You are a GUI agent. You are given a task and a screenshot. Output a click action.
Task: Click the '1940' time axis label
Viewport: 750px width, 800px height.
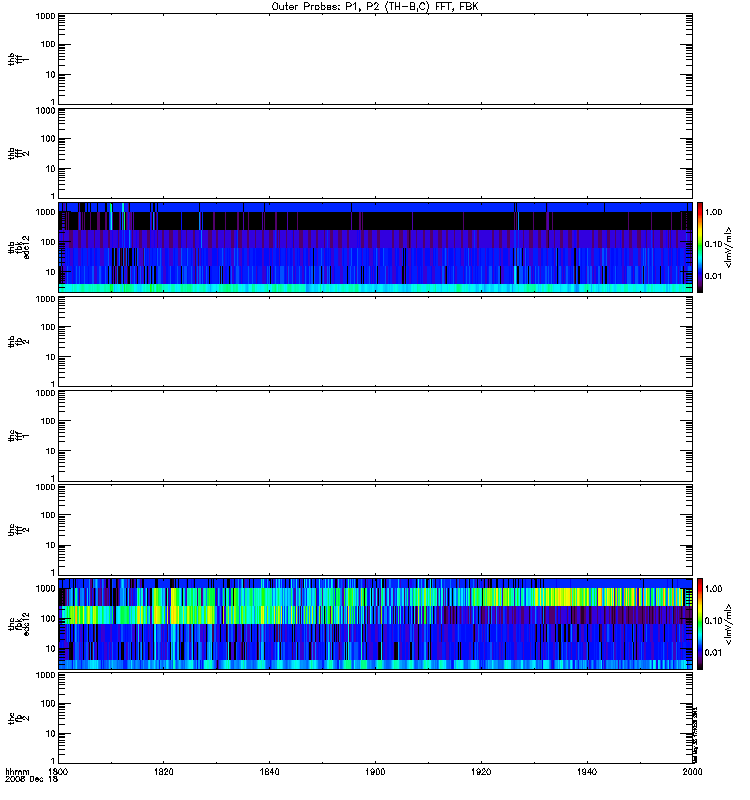tap(587, 771)
